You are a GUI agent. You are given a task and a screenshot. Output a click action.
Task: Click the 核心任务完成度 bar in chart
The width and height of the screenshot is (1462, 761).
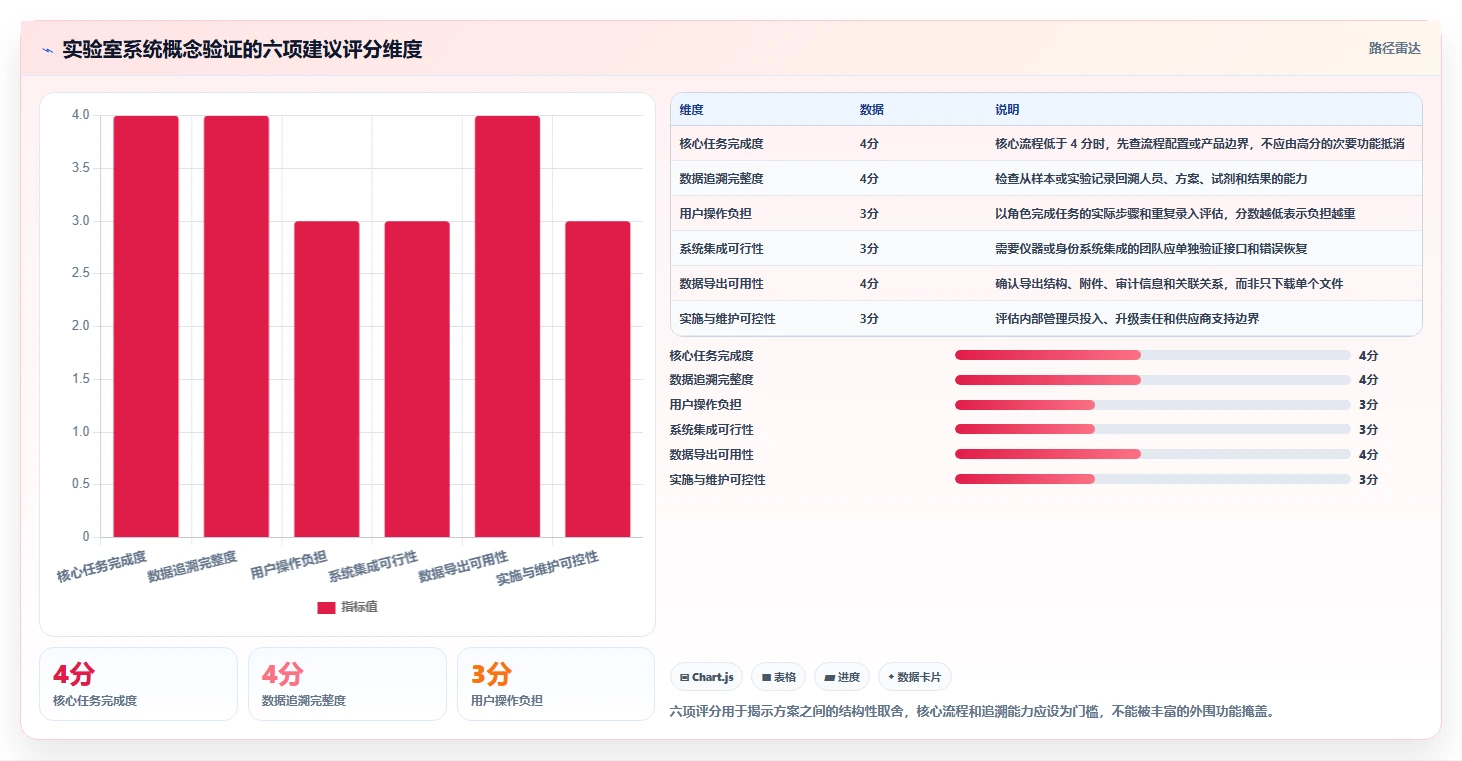point(146,326)
